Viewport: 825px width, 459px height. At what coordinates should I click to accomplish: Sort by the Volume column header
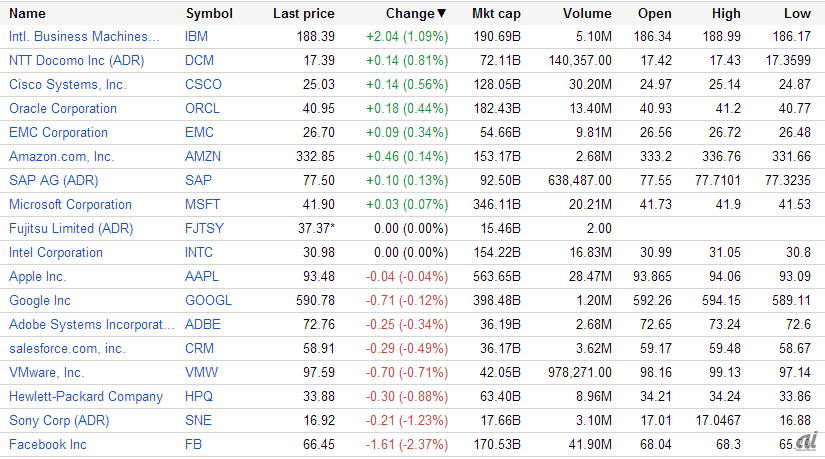click(x=586, y=14)
